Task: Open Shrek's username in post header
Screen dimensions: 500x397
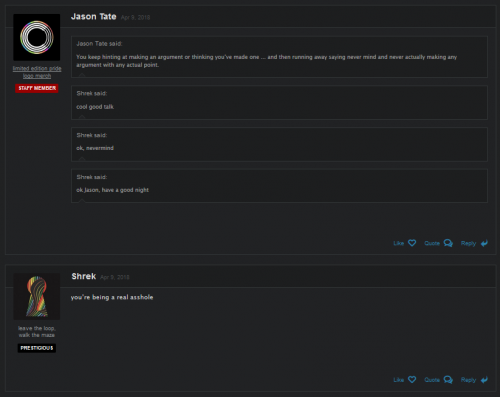Action: click(84, 276)
